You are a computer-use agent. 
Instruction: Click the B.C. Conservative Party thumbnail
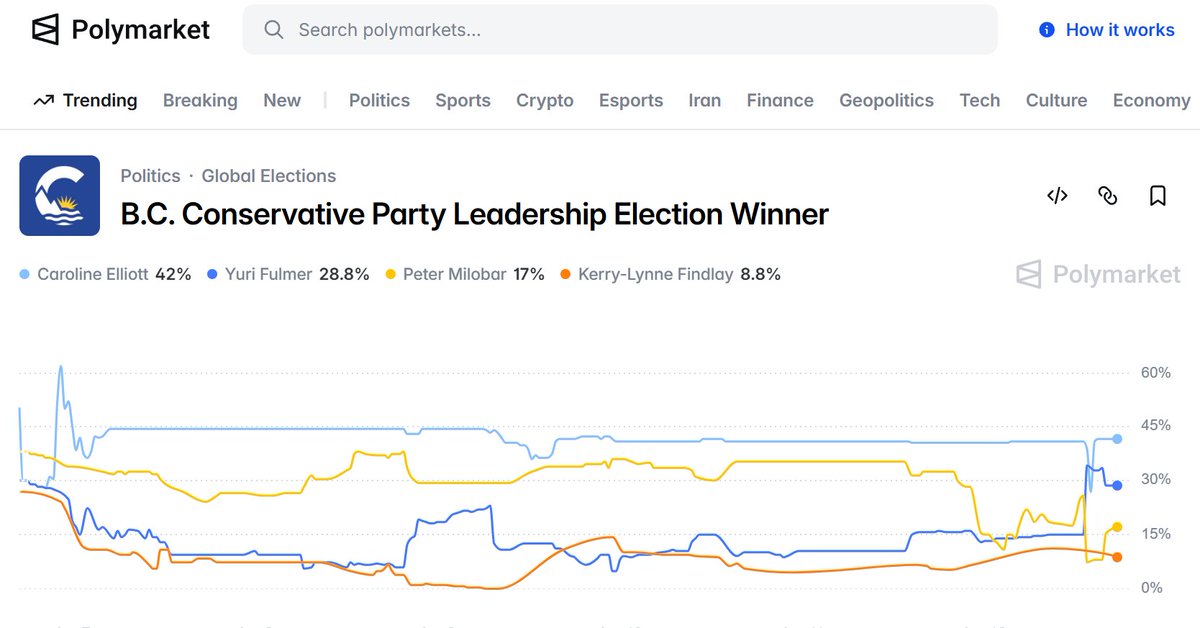[x=60, y=195]
